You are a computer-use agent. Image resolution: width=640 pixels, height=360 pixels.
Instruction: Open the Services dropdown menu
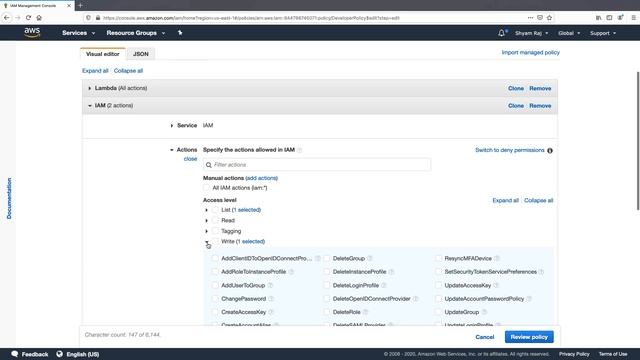(78, 33)
